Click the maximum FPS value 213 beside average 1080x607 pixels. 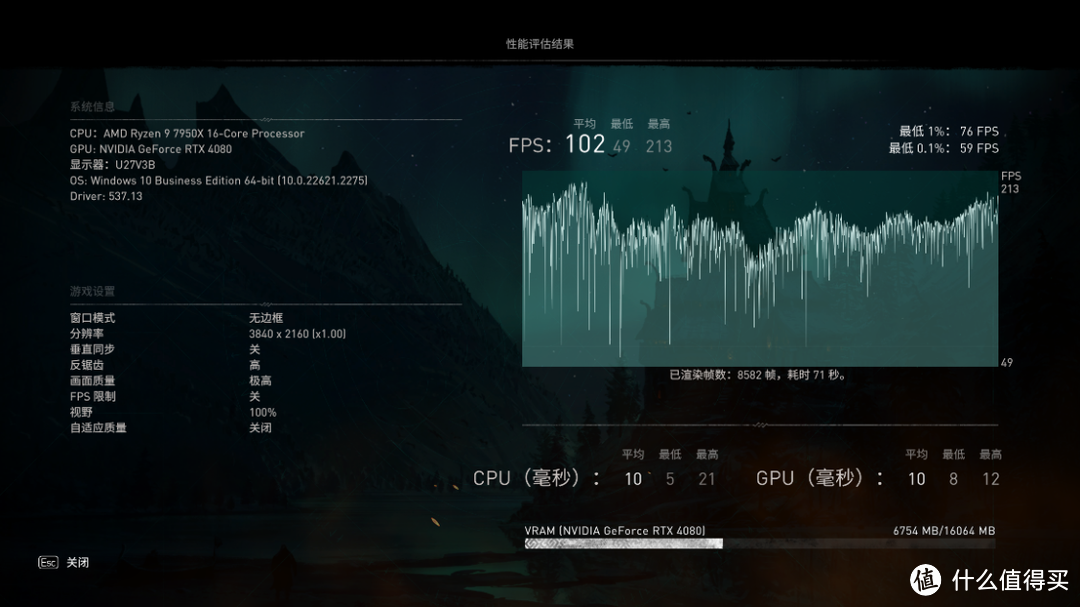pyautogui.click(x=658, y=146)
